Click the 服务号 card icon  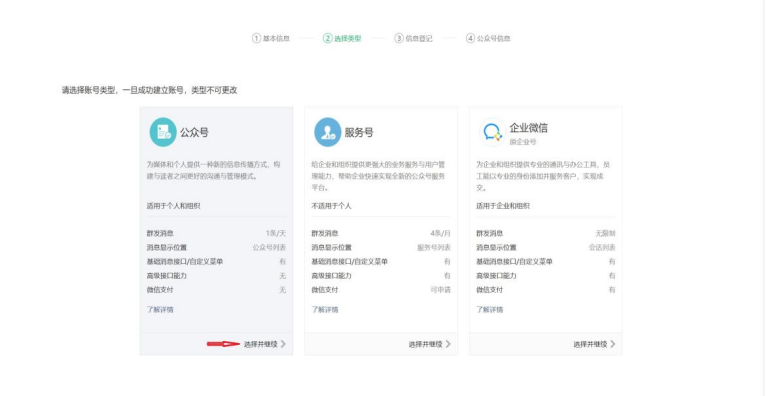[327, 132]
